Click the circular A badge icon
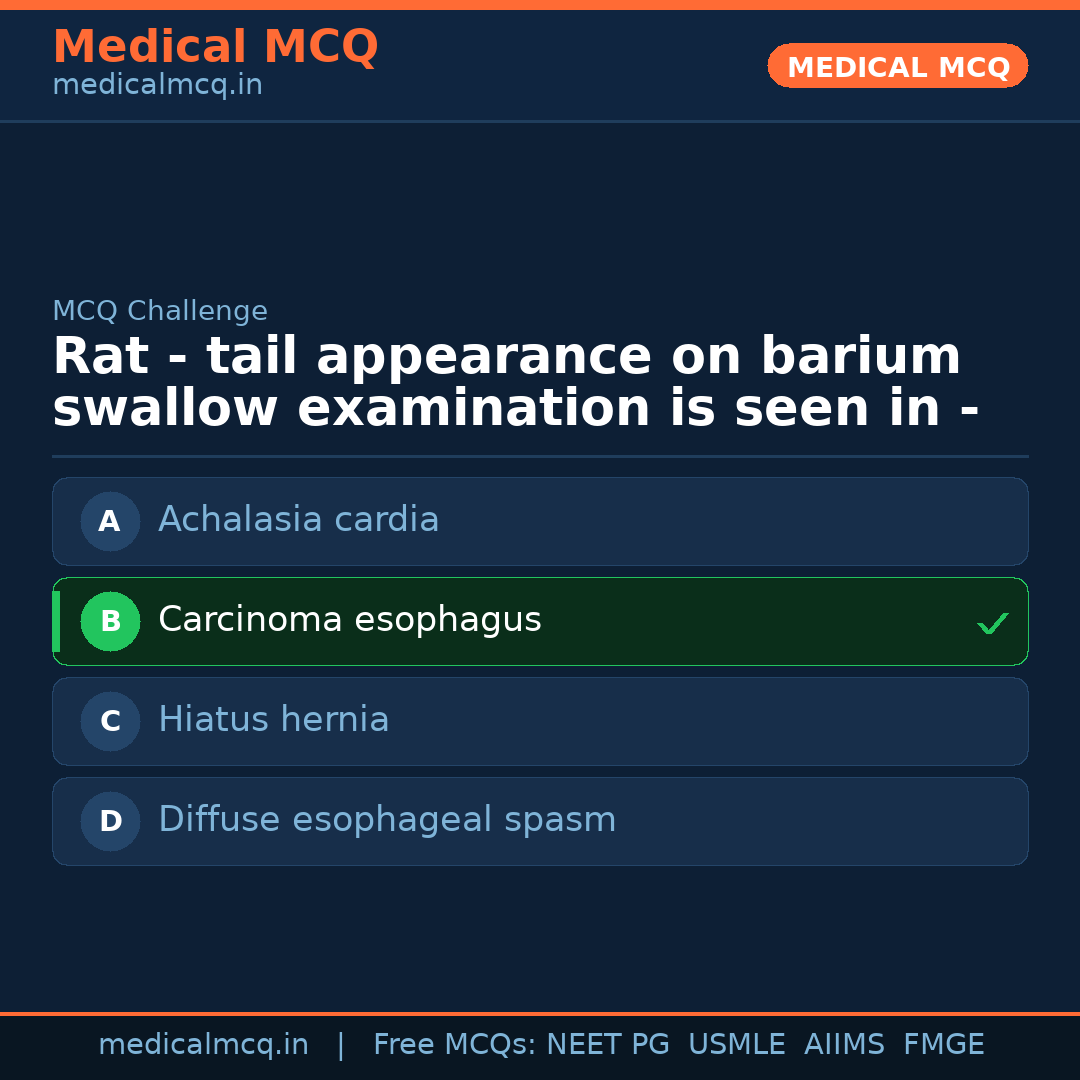Screen dimensions: 1080x1080 (x=110, y=521)
